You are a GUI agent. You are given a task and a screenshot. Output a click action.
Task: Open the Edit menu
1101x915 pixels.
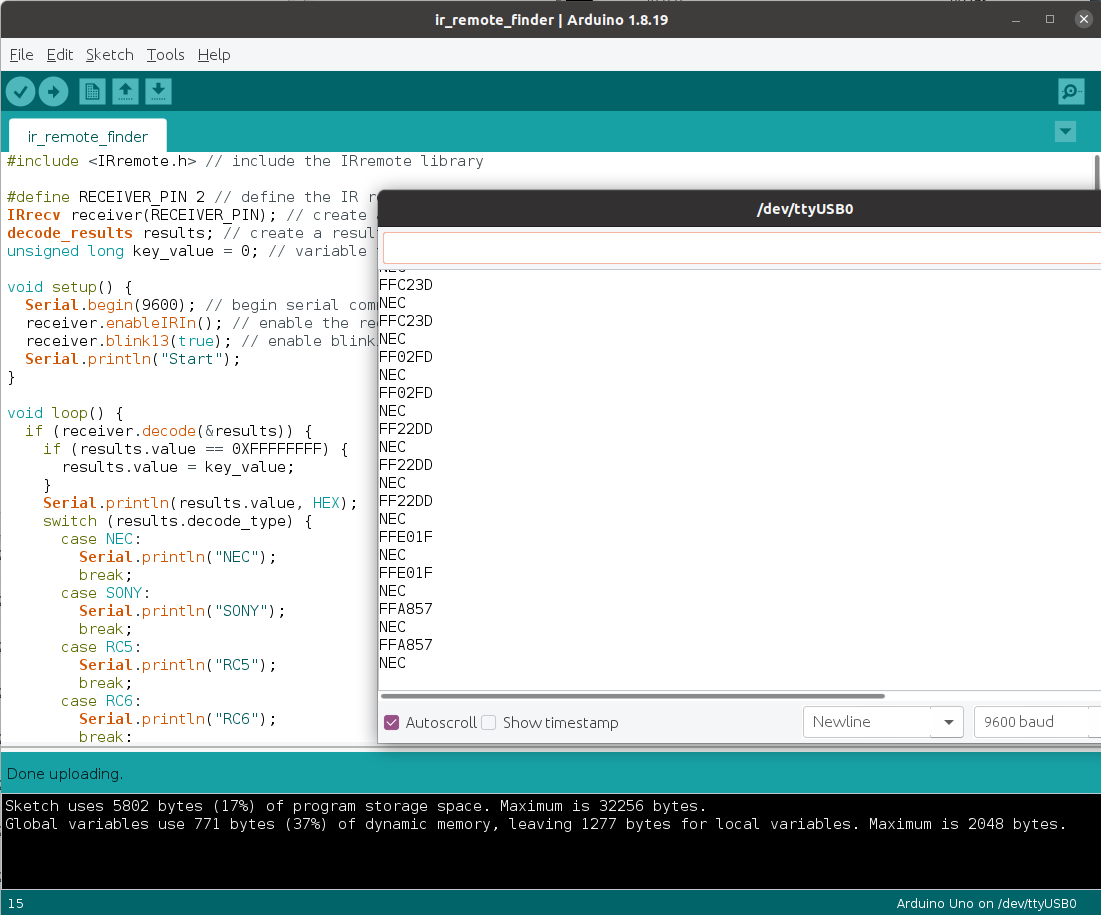pos(60,55)
